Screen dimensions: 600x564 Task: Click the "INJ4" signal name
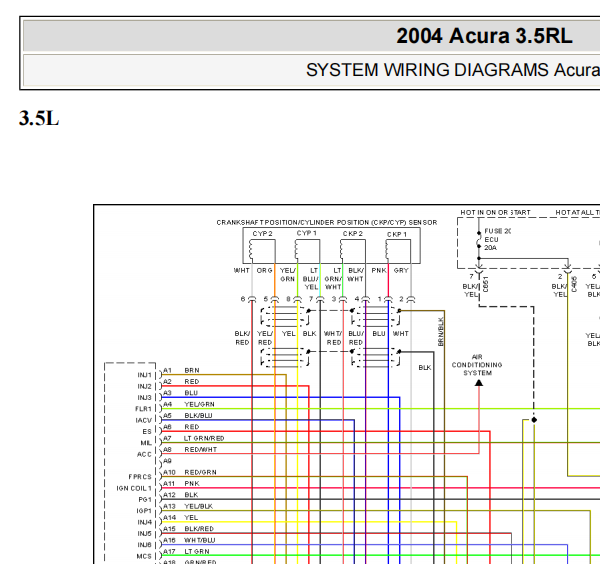pos(145,522)
